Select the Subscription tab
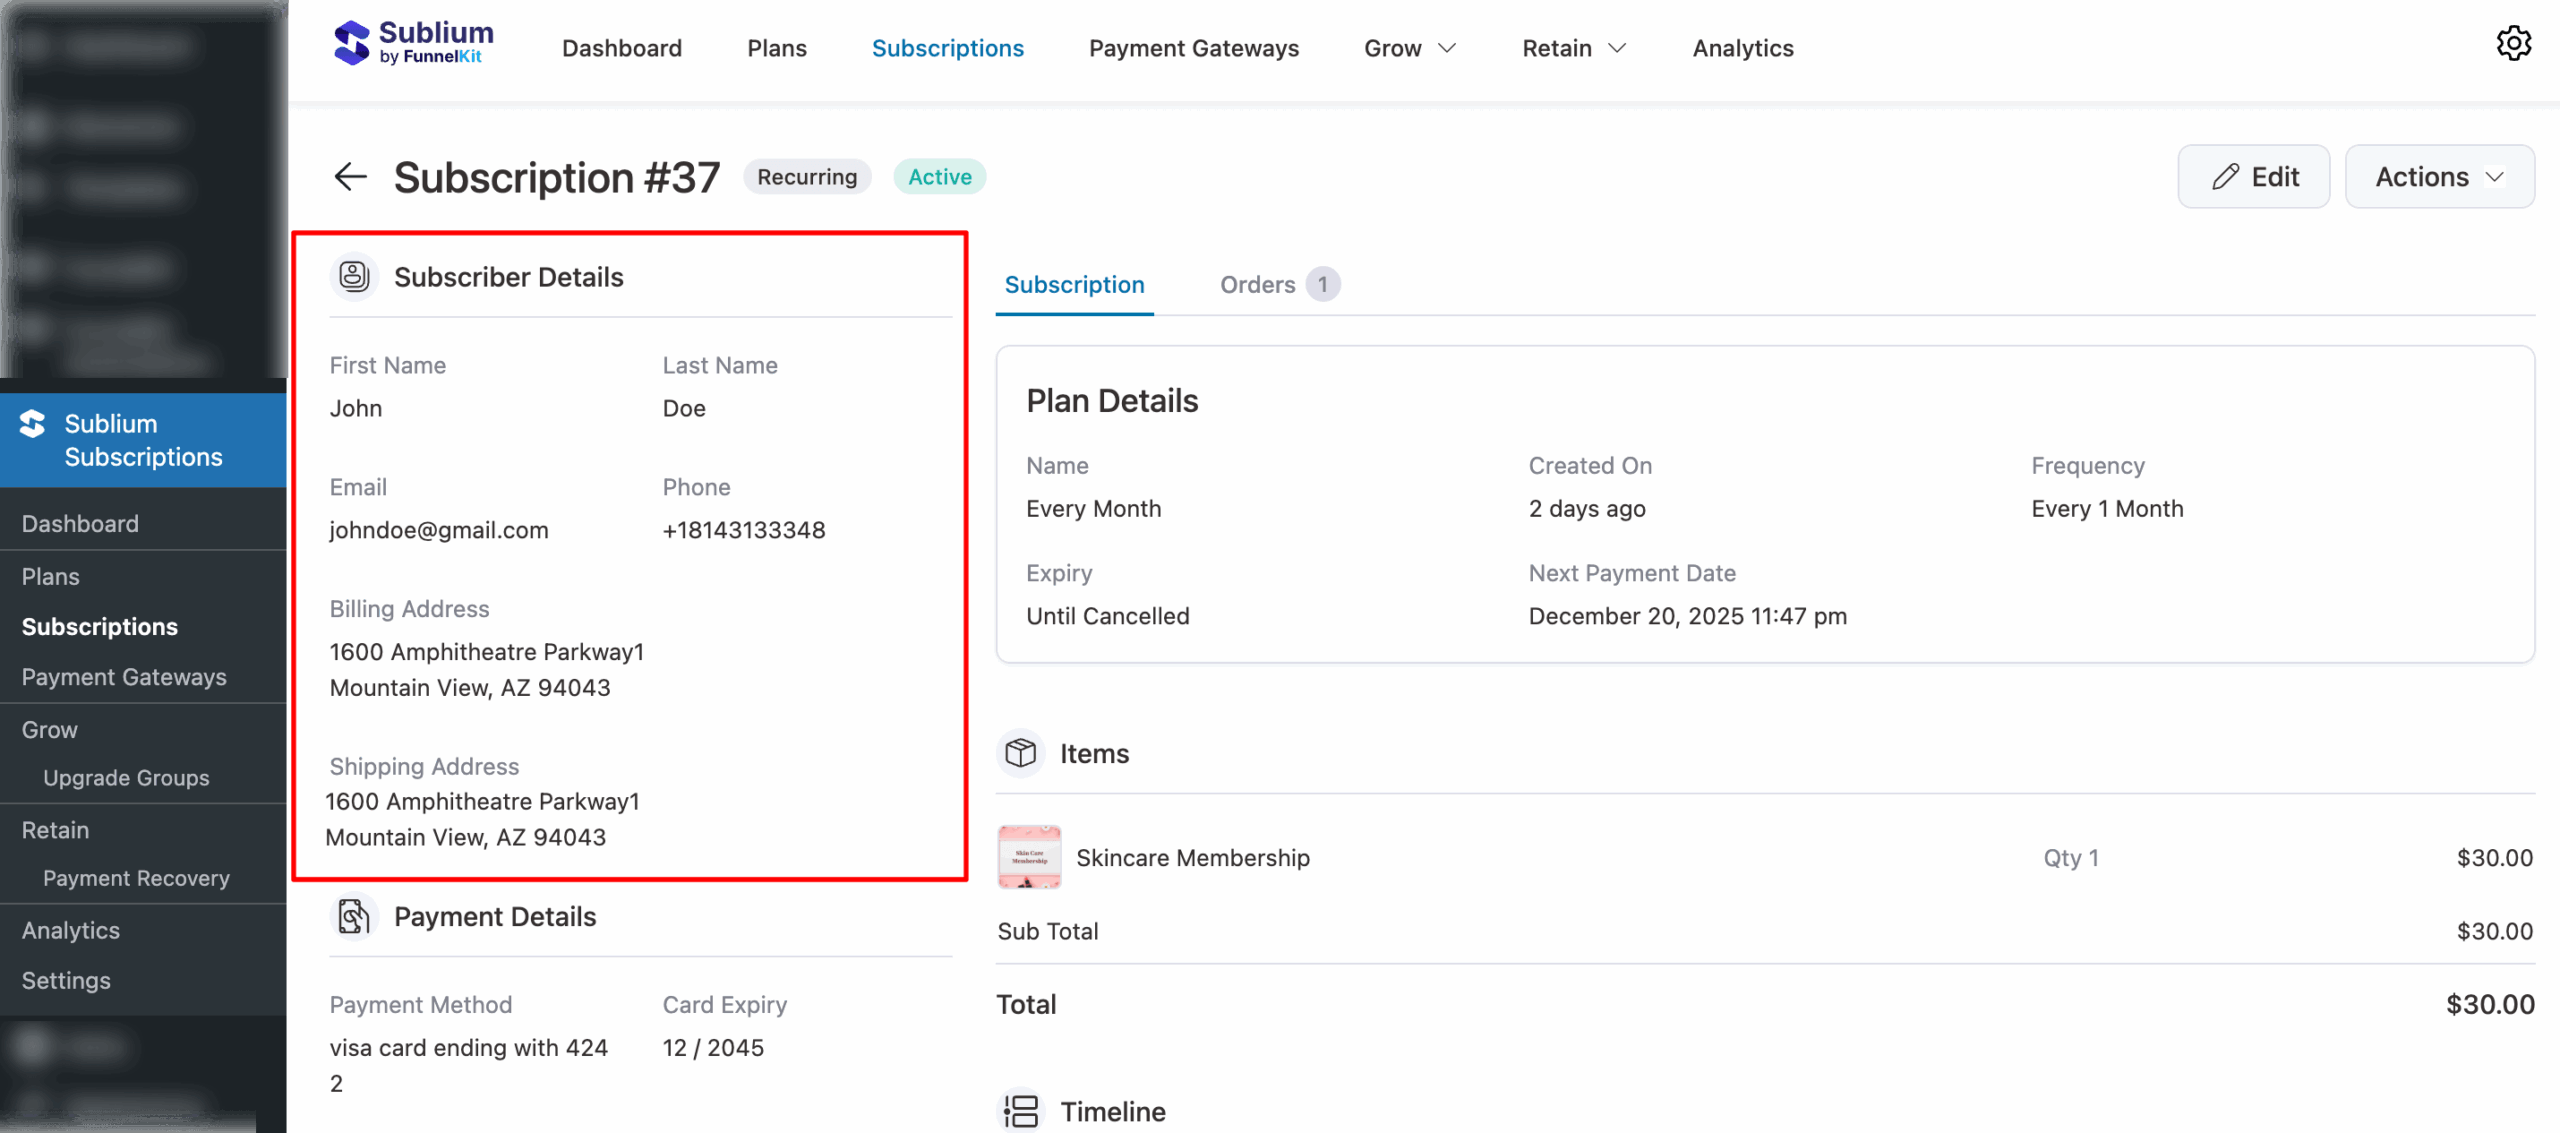 (x=1074, y=284)
